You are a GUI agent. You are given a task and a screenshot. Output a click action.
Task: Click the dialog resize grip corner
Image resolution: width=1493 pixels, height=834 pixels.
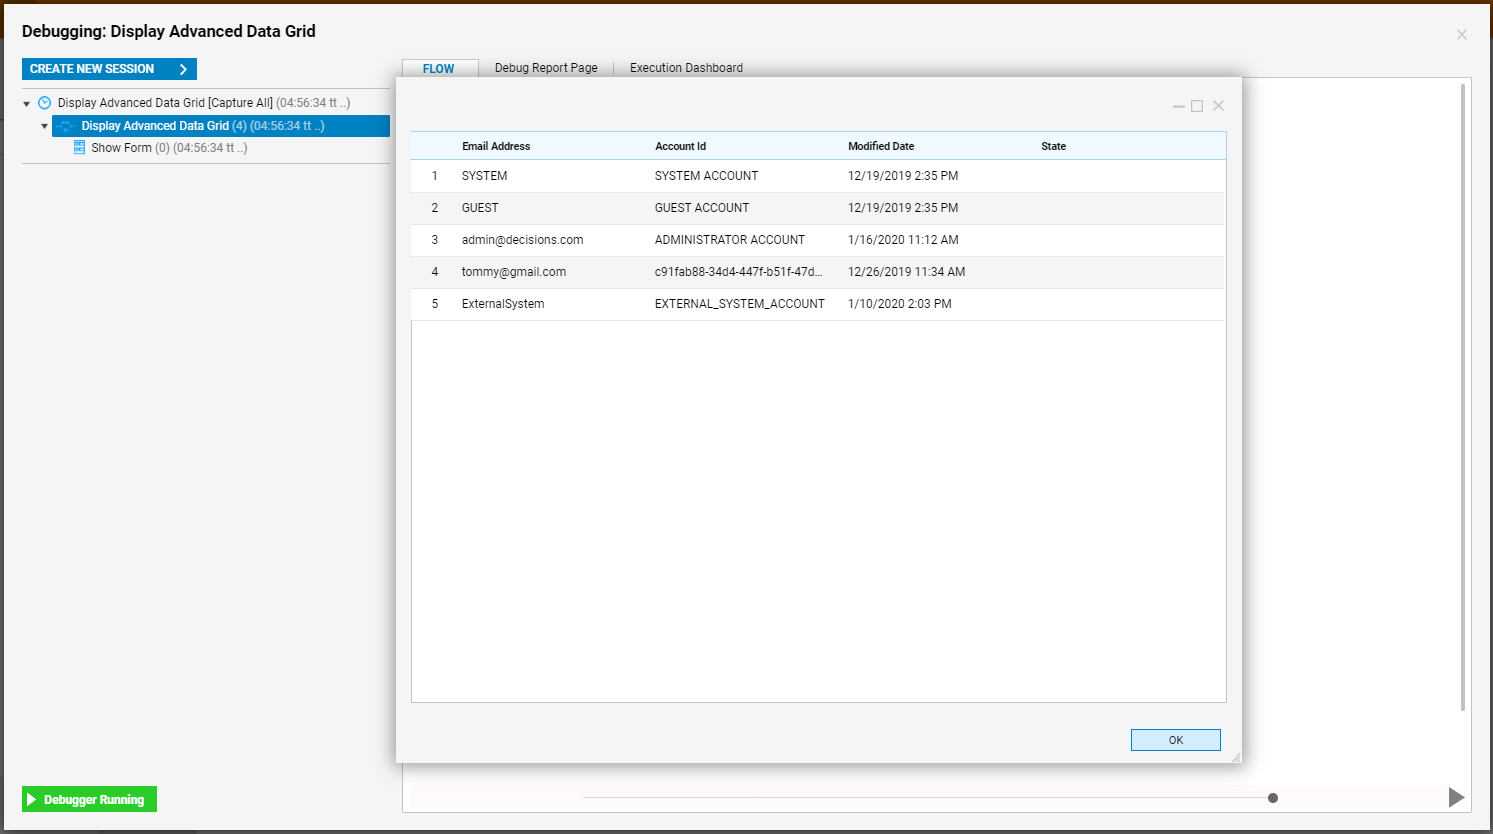1236,758
